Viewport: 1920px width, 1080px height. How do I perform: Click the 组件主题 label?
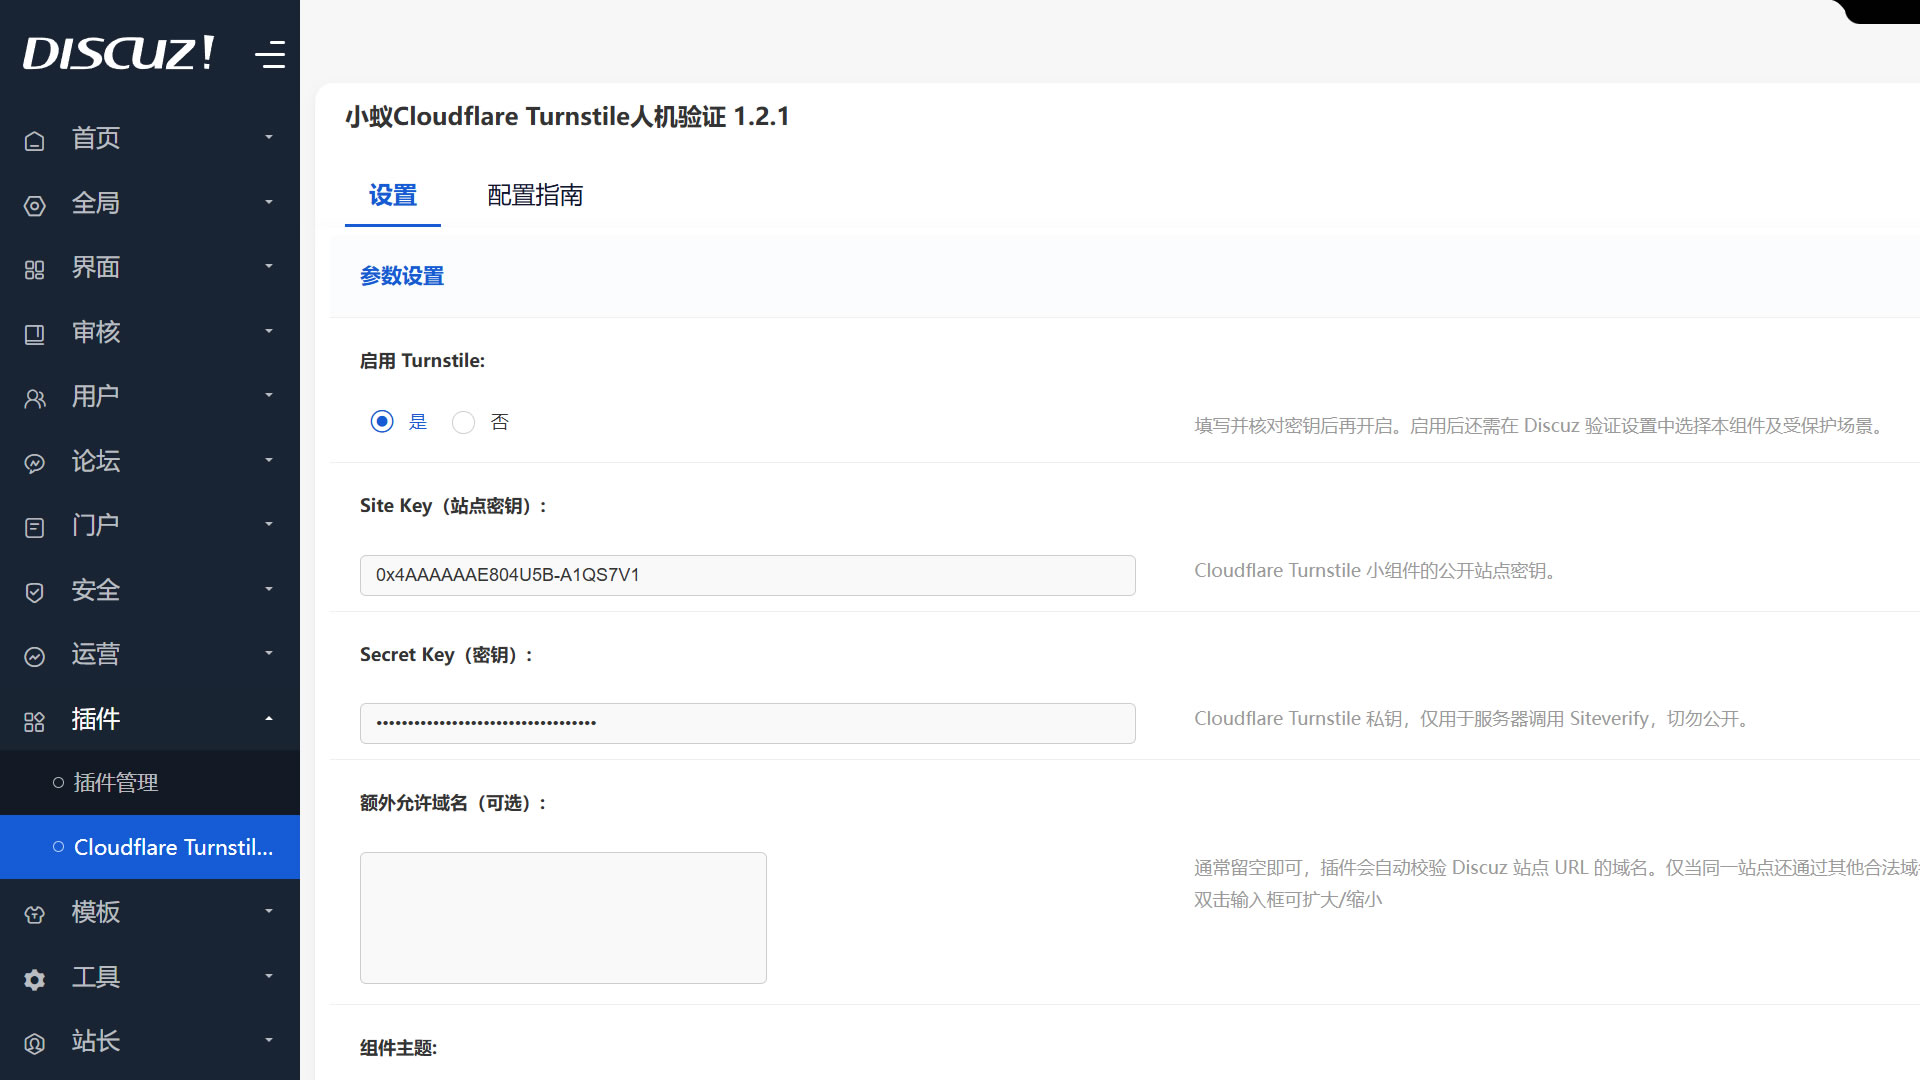tap(398, 1048)
